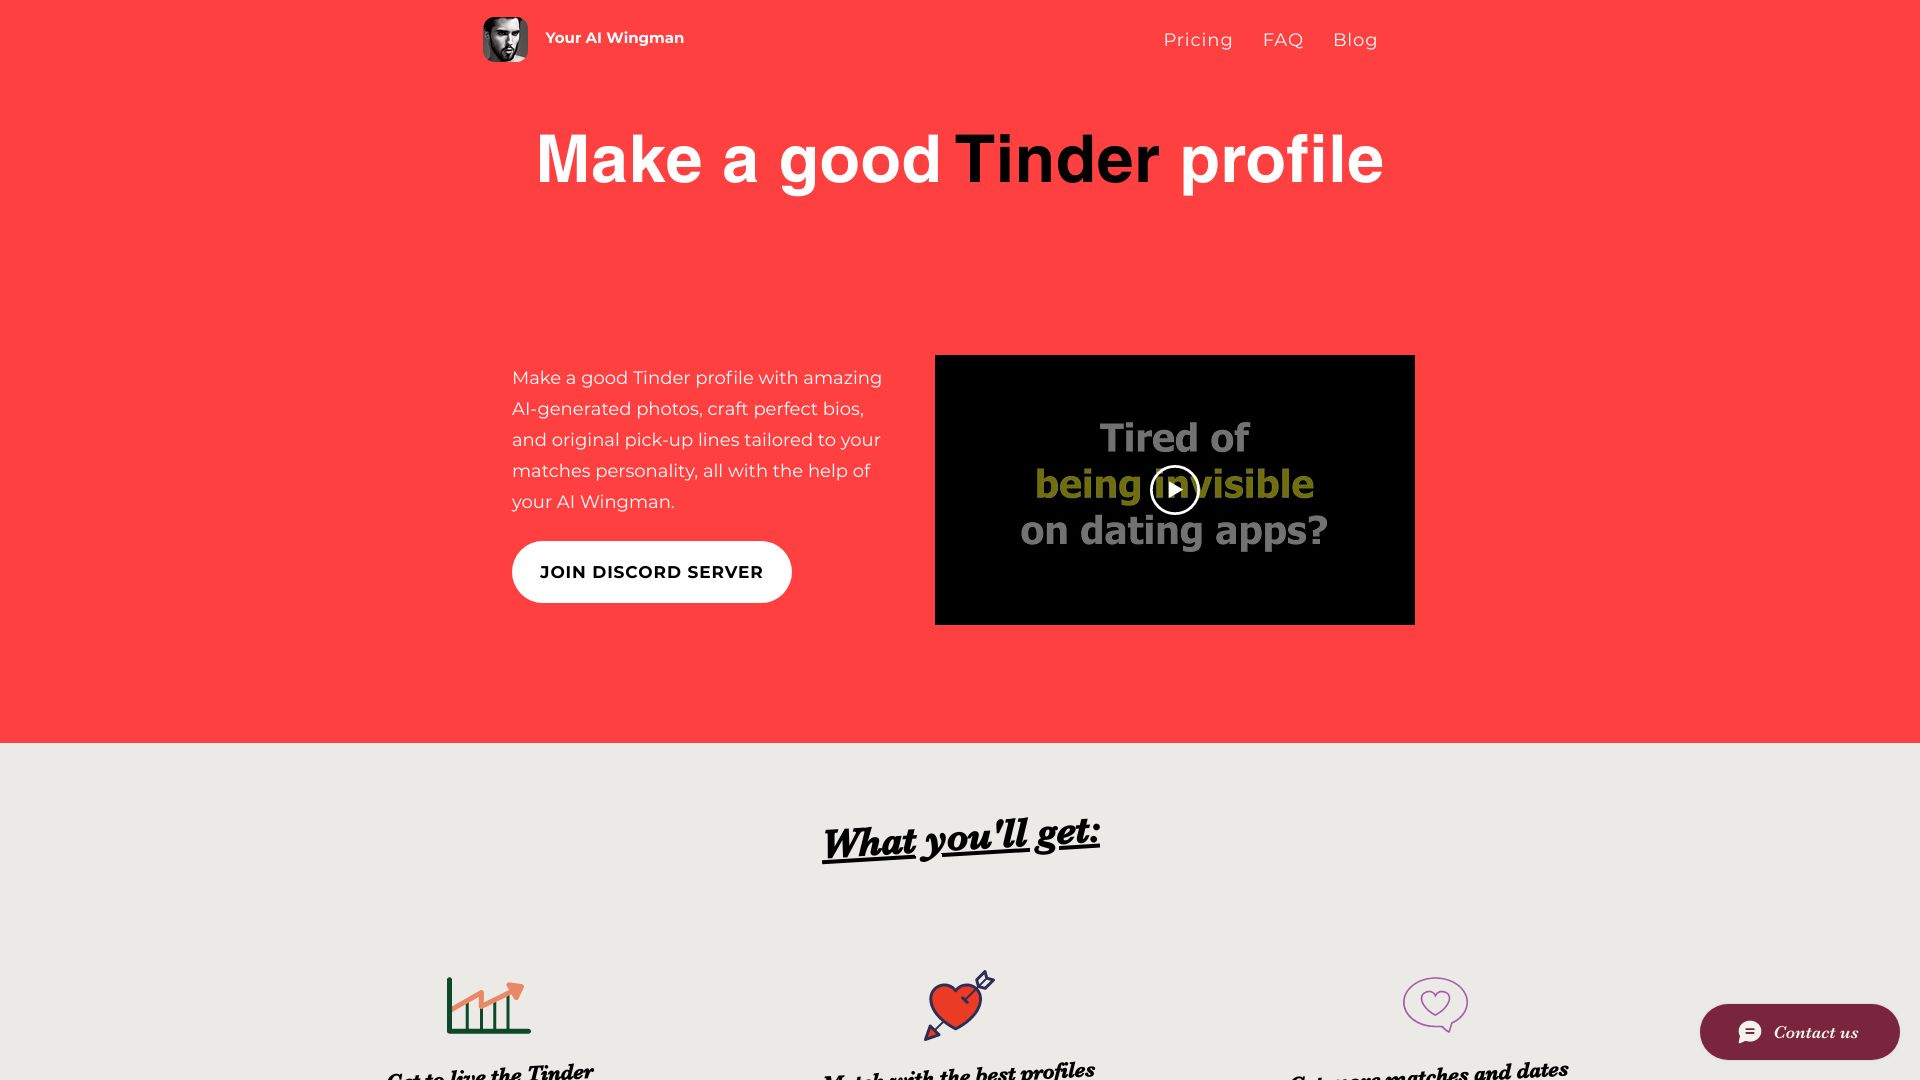Expand the FAQ section dropdown
1920x1080 pixels.
click(x=1283, y=40)
